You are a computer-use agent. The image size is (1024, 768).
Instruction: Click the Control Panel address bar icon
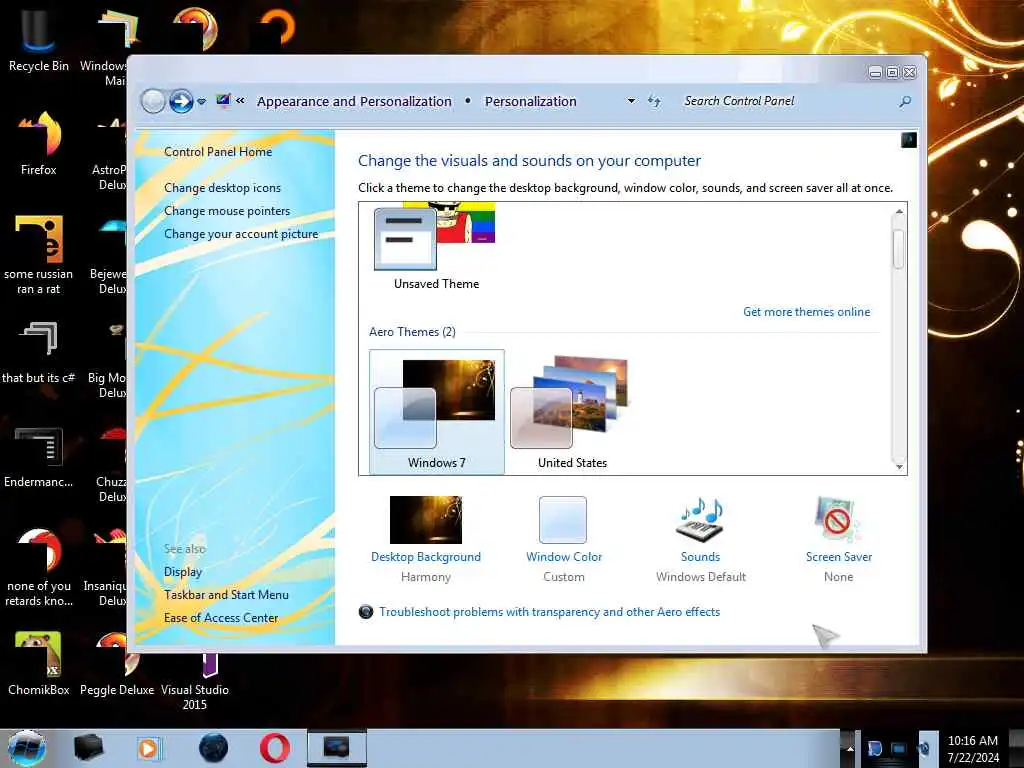(223, 101)
